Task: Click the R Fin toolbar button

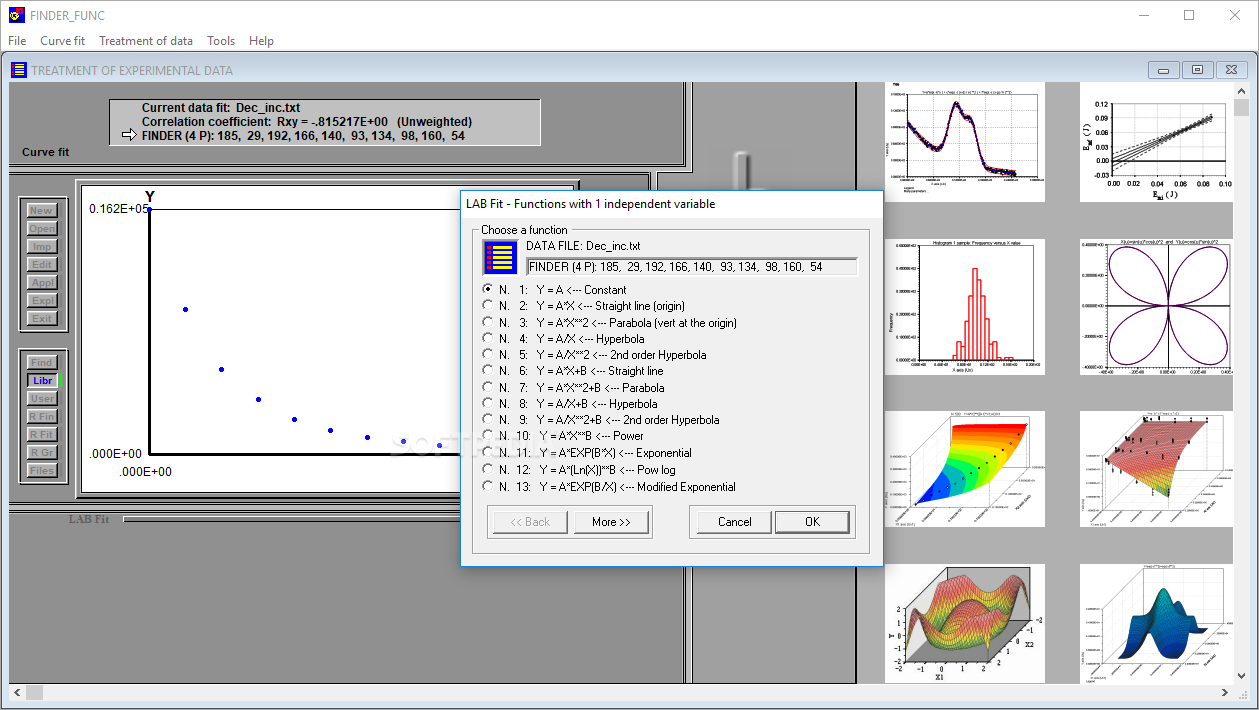Action: click(42, 417)
